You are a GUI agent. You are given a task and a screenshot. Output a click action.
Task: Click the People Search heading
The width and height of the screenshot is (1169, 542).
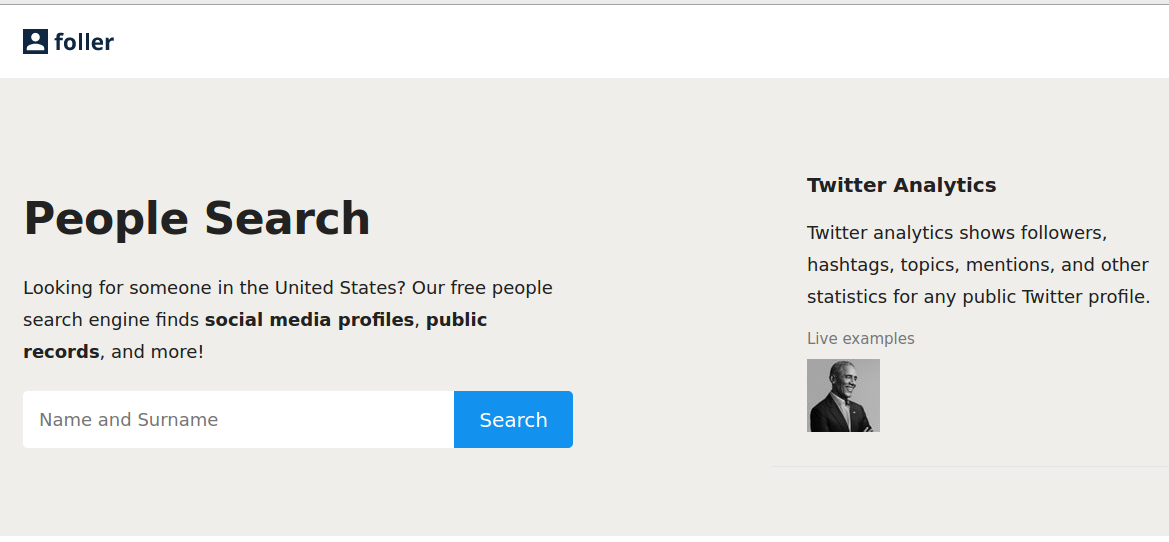[197, 218]
